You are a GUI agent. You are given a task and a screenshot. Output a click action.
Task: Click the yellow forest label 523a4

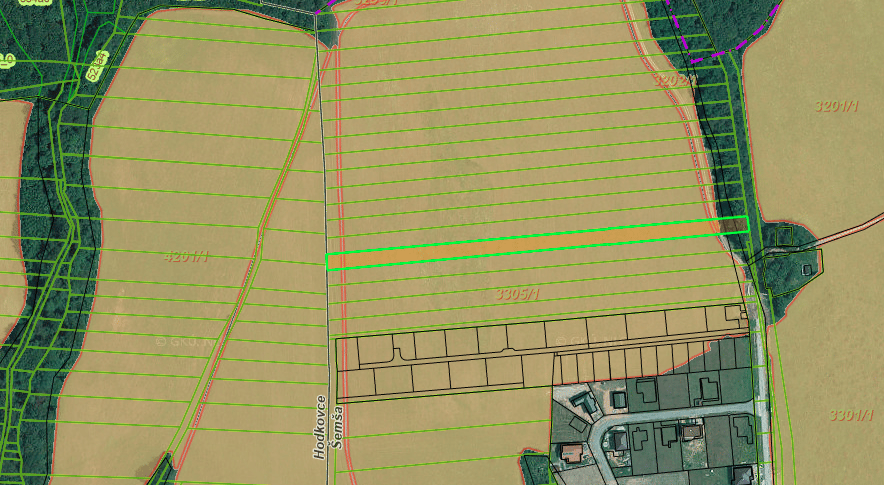click(x=98, y=65)
